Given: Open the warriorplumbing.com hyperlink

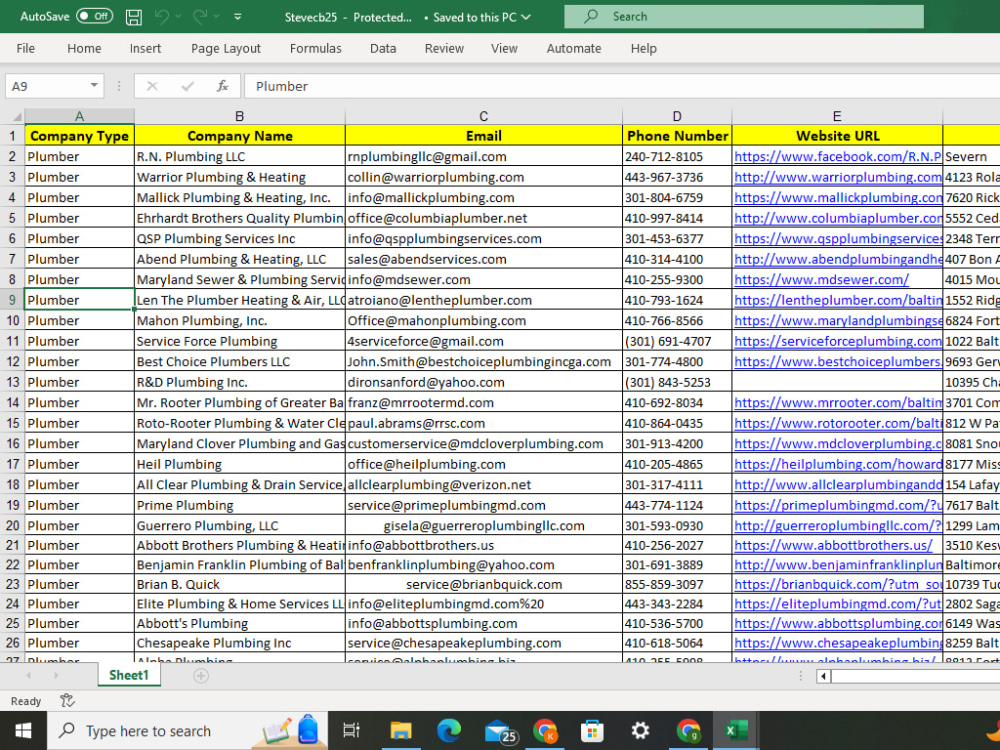Looking at the screenshot, I should coord(837,177).
